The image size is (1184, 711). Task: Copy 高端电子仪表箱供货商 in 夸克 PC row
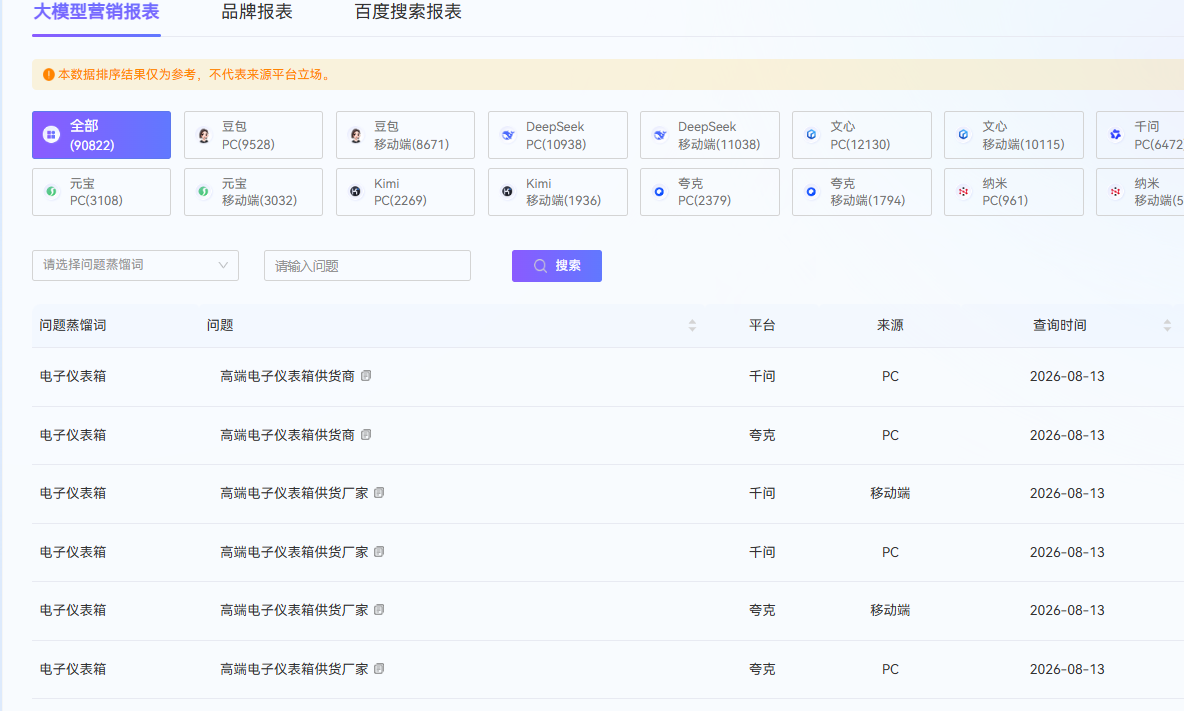pos(366,434)
